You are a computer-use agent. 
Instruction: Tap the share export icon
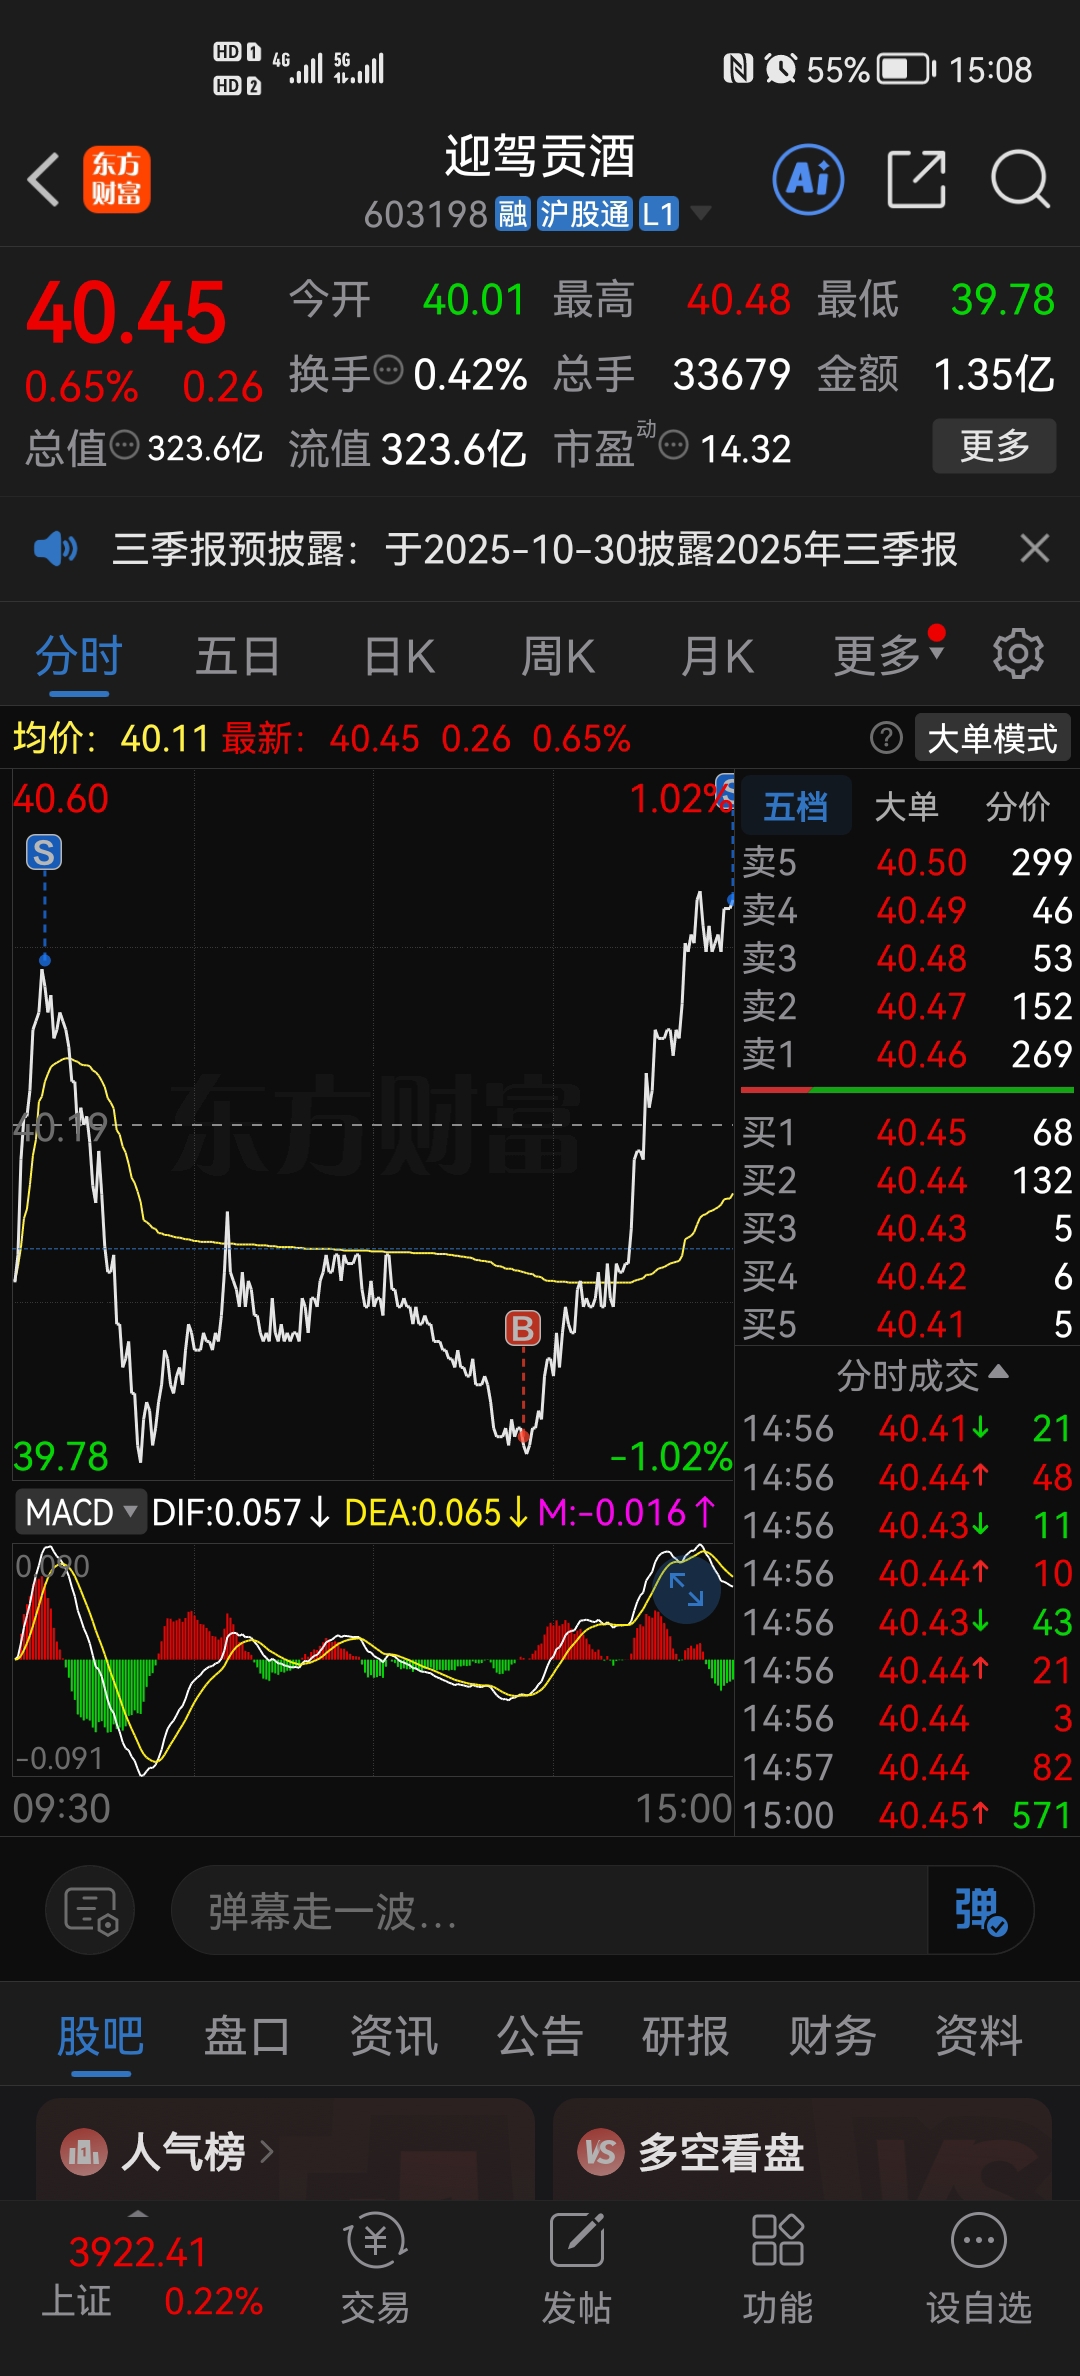(916, 180)
